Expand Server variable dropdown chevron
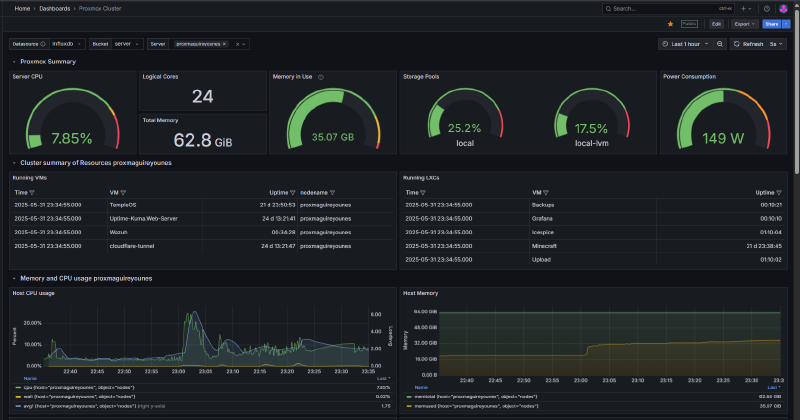 (244, 44)
